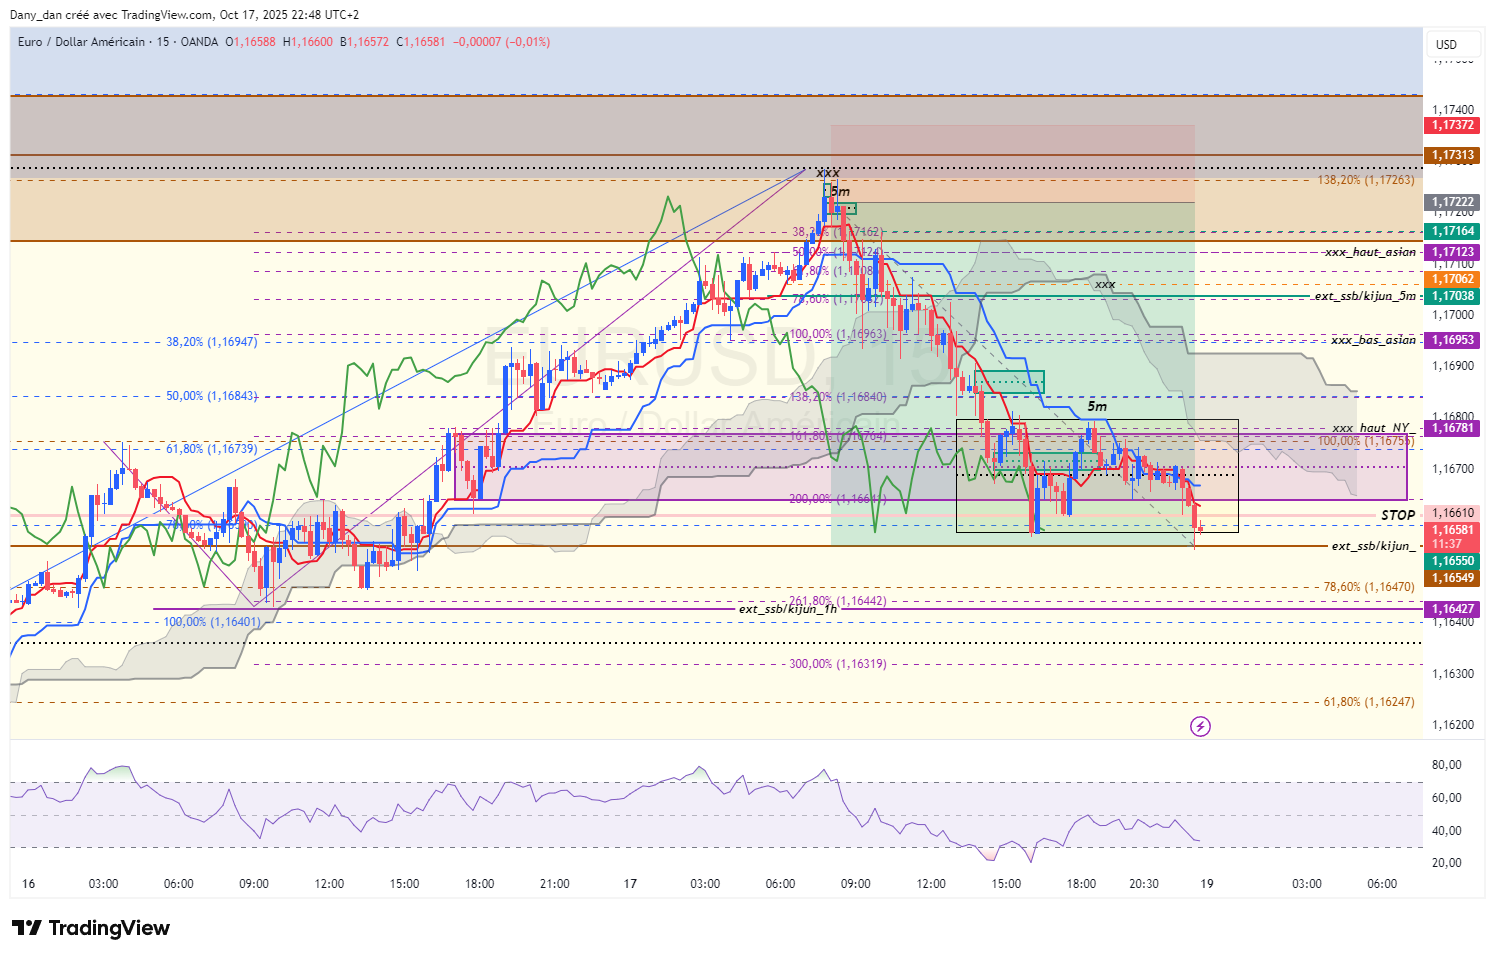Select the purple 1,16781 price label
Image resolution: width=1495 pixels, height=958 pixels.
1452,428
